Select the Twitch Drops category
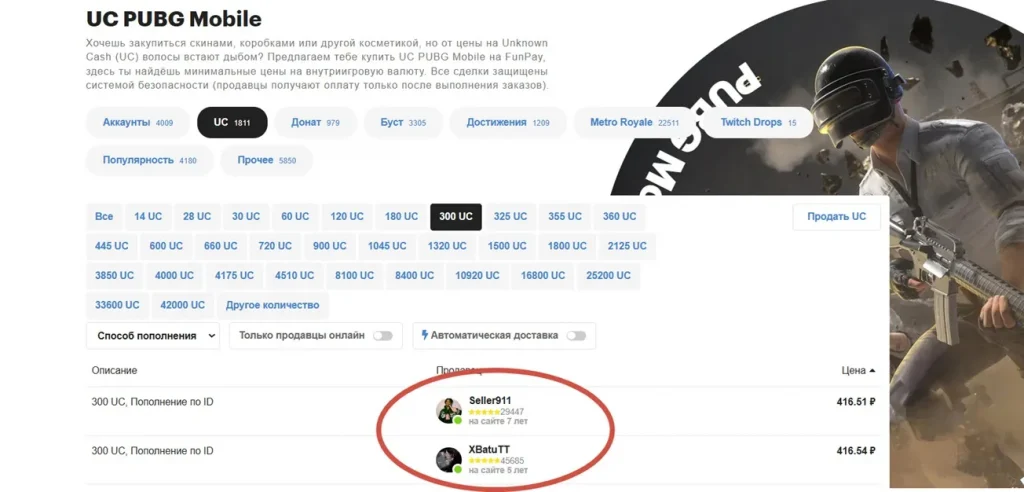 click(758, 123)
